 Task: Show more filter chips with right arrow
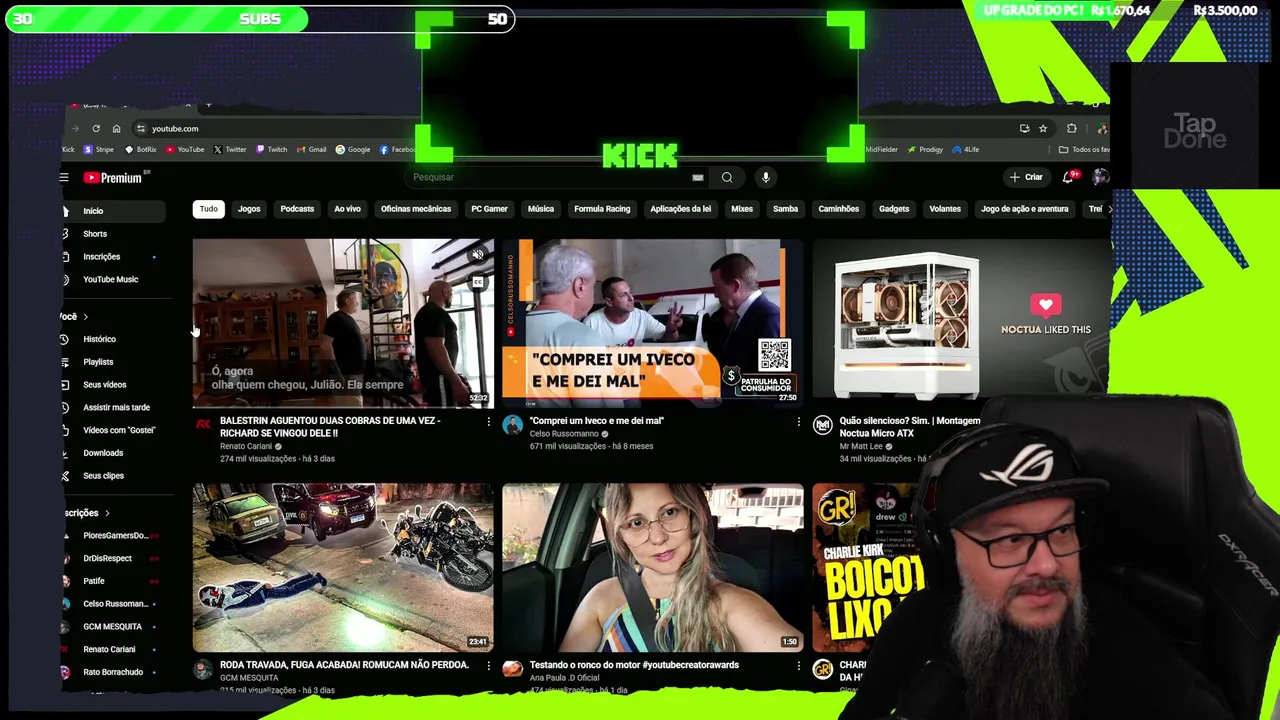(x=1108, y=209)
